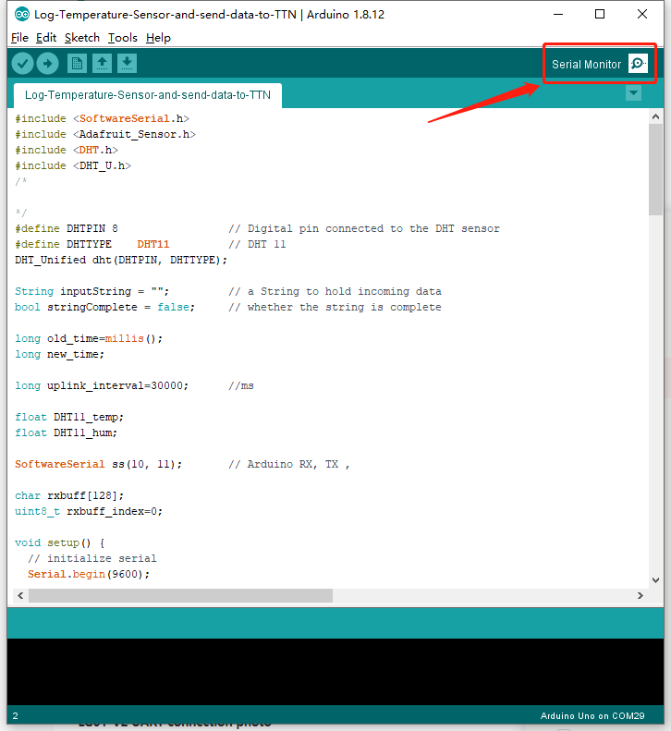
Task: Click the '#include <SoftwareSerial.h>' line
Action: click(x=102, y=118)
